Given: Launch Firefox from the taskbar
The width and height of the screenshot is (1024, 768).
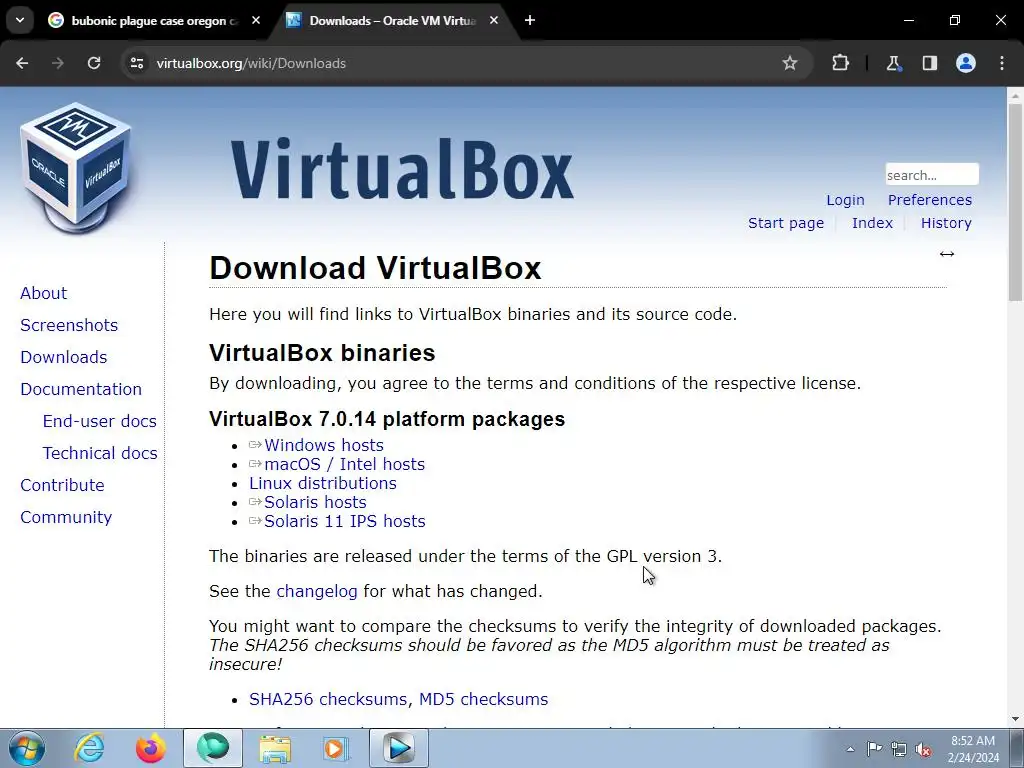Looking at the screenshot, I should pyautogui.click(x=150, y=748).
